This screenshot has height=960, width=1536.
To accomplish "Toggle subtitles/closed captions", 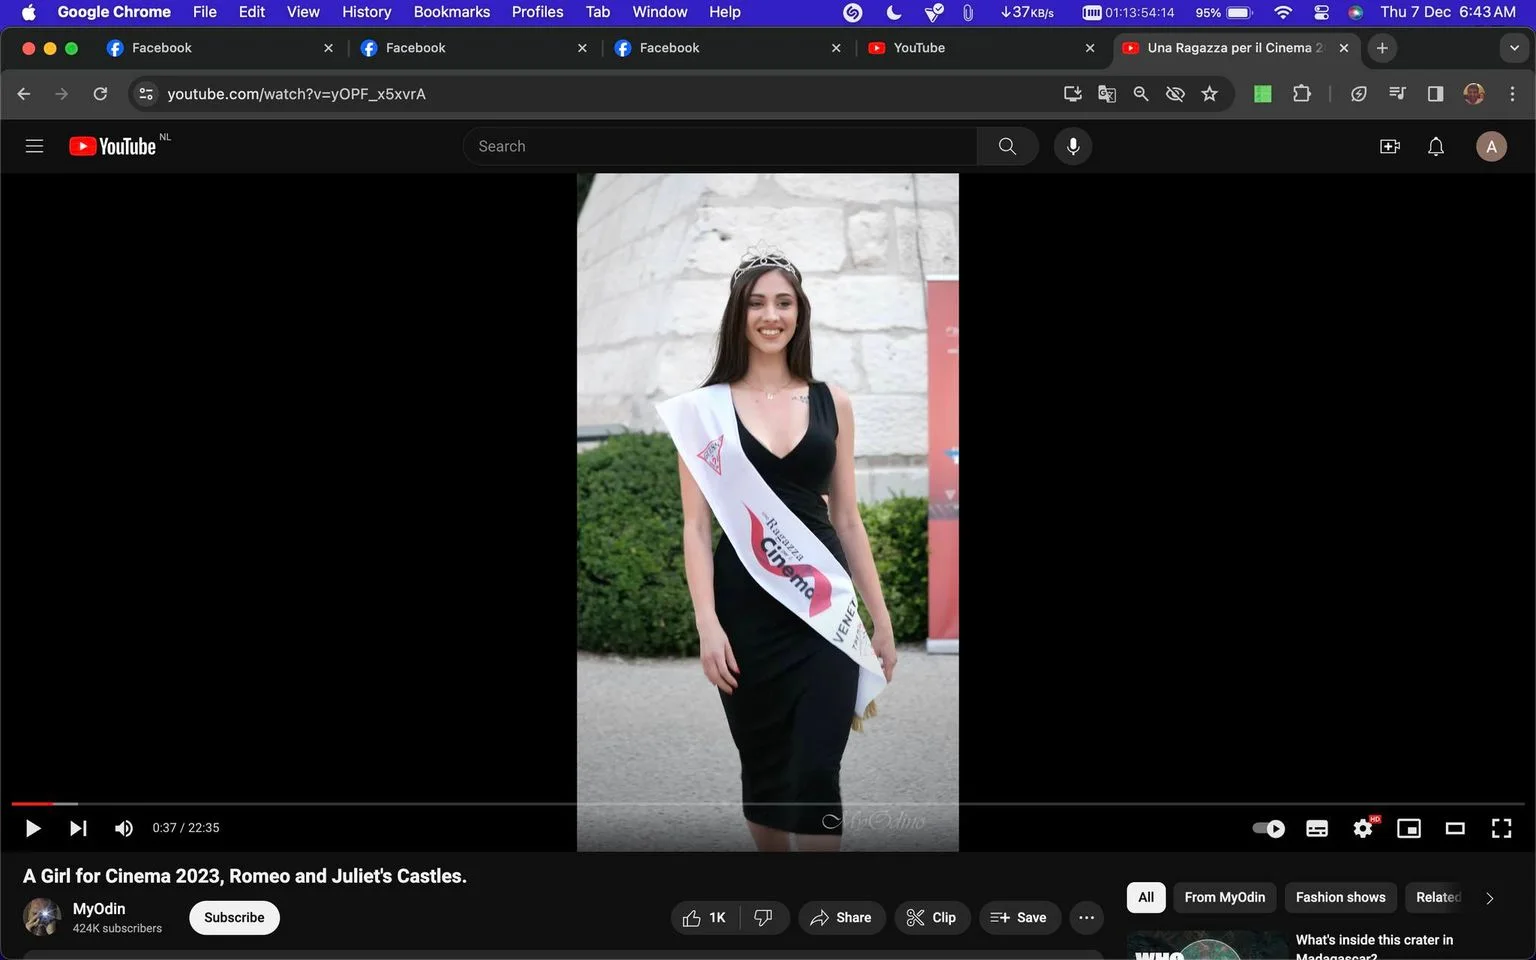I will pyautogui.click(x=1317, y=828).
